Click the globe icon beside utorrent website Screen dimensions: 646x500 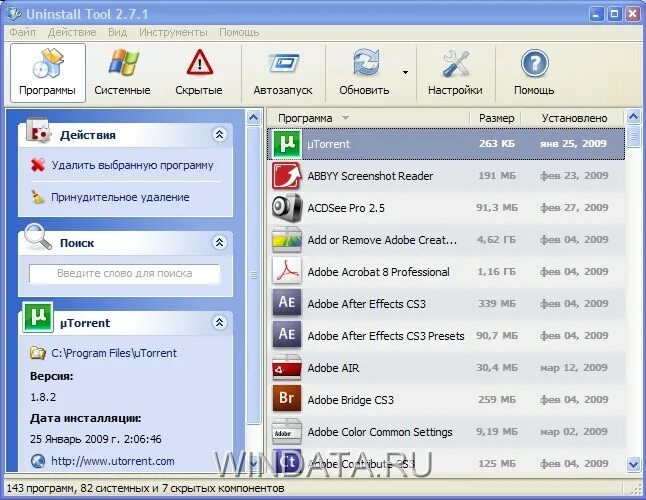point(38,461)
